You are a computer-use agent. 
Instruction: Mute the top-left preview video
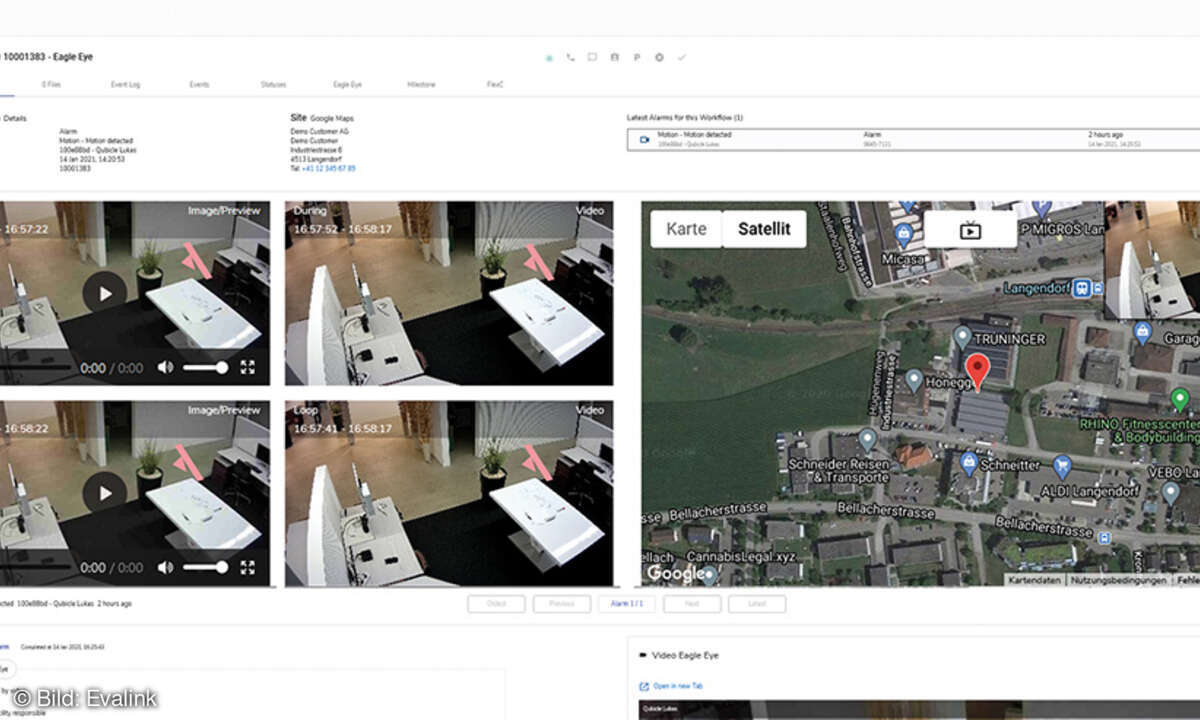pyautogui.click(x=165, y=368)
